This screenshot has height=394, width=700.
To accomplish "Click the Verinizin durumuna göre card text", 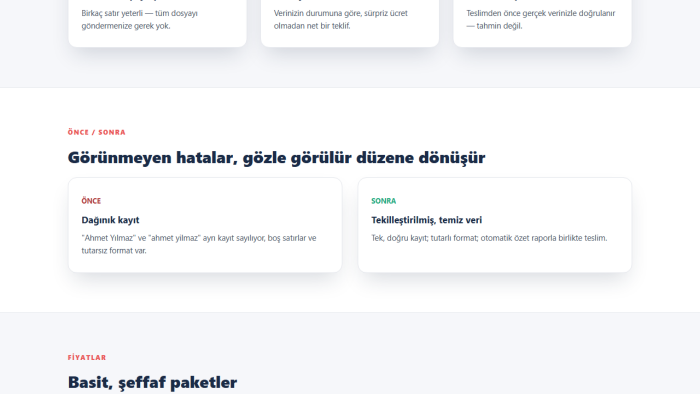I will tap(341, 20).
